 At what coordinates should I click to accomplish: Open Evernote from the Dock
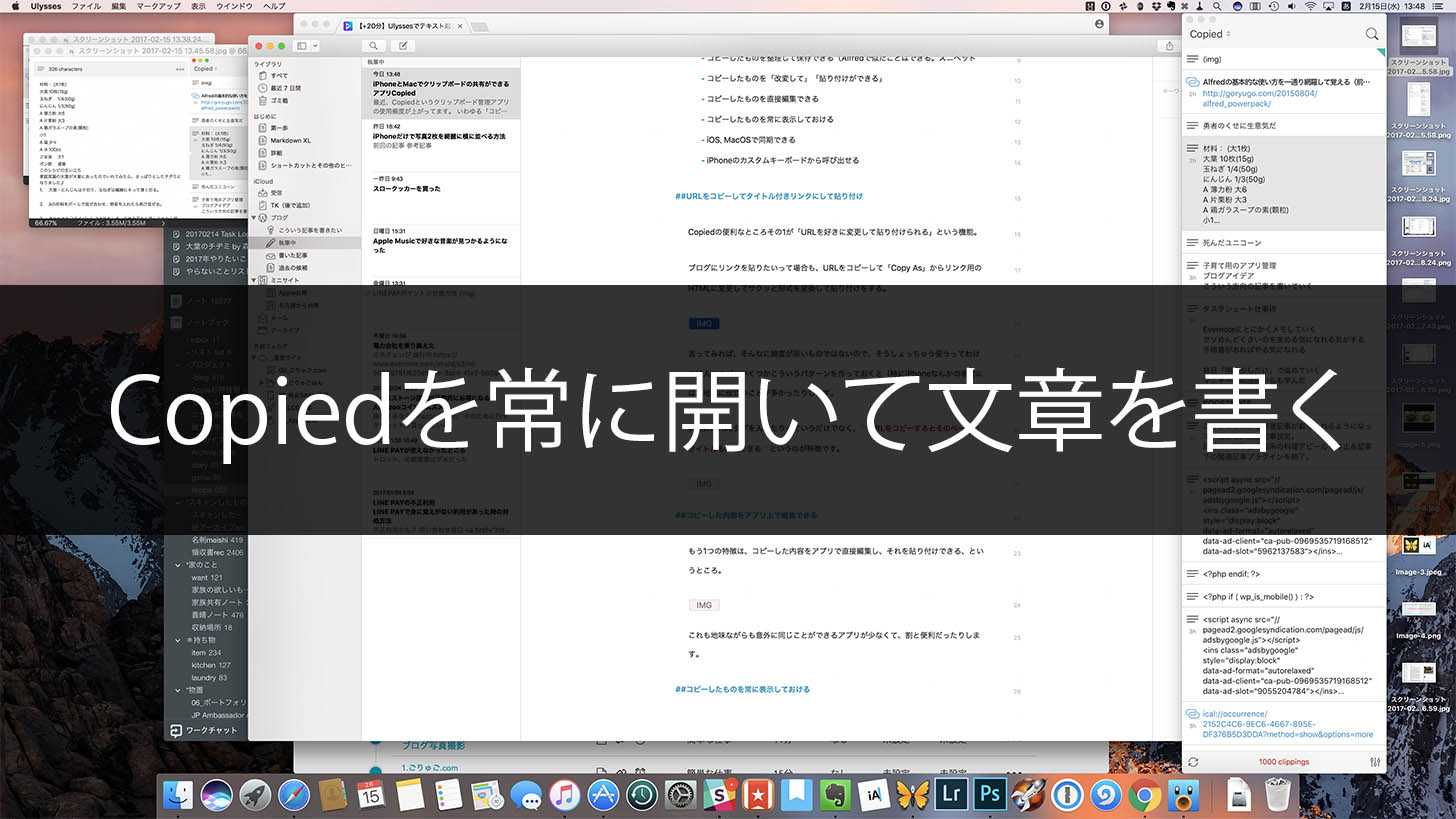[834, 795]
